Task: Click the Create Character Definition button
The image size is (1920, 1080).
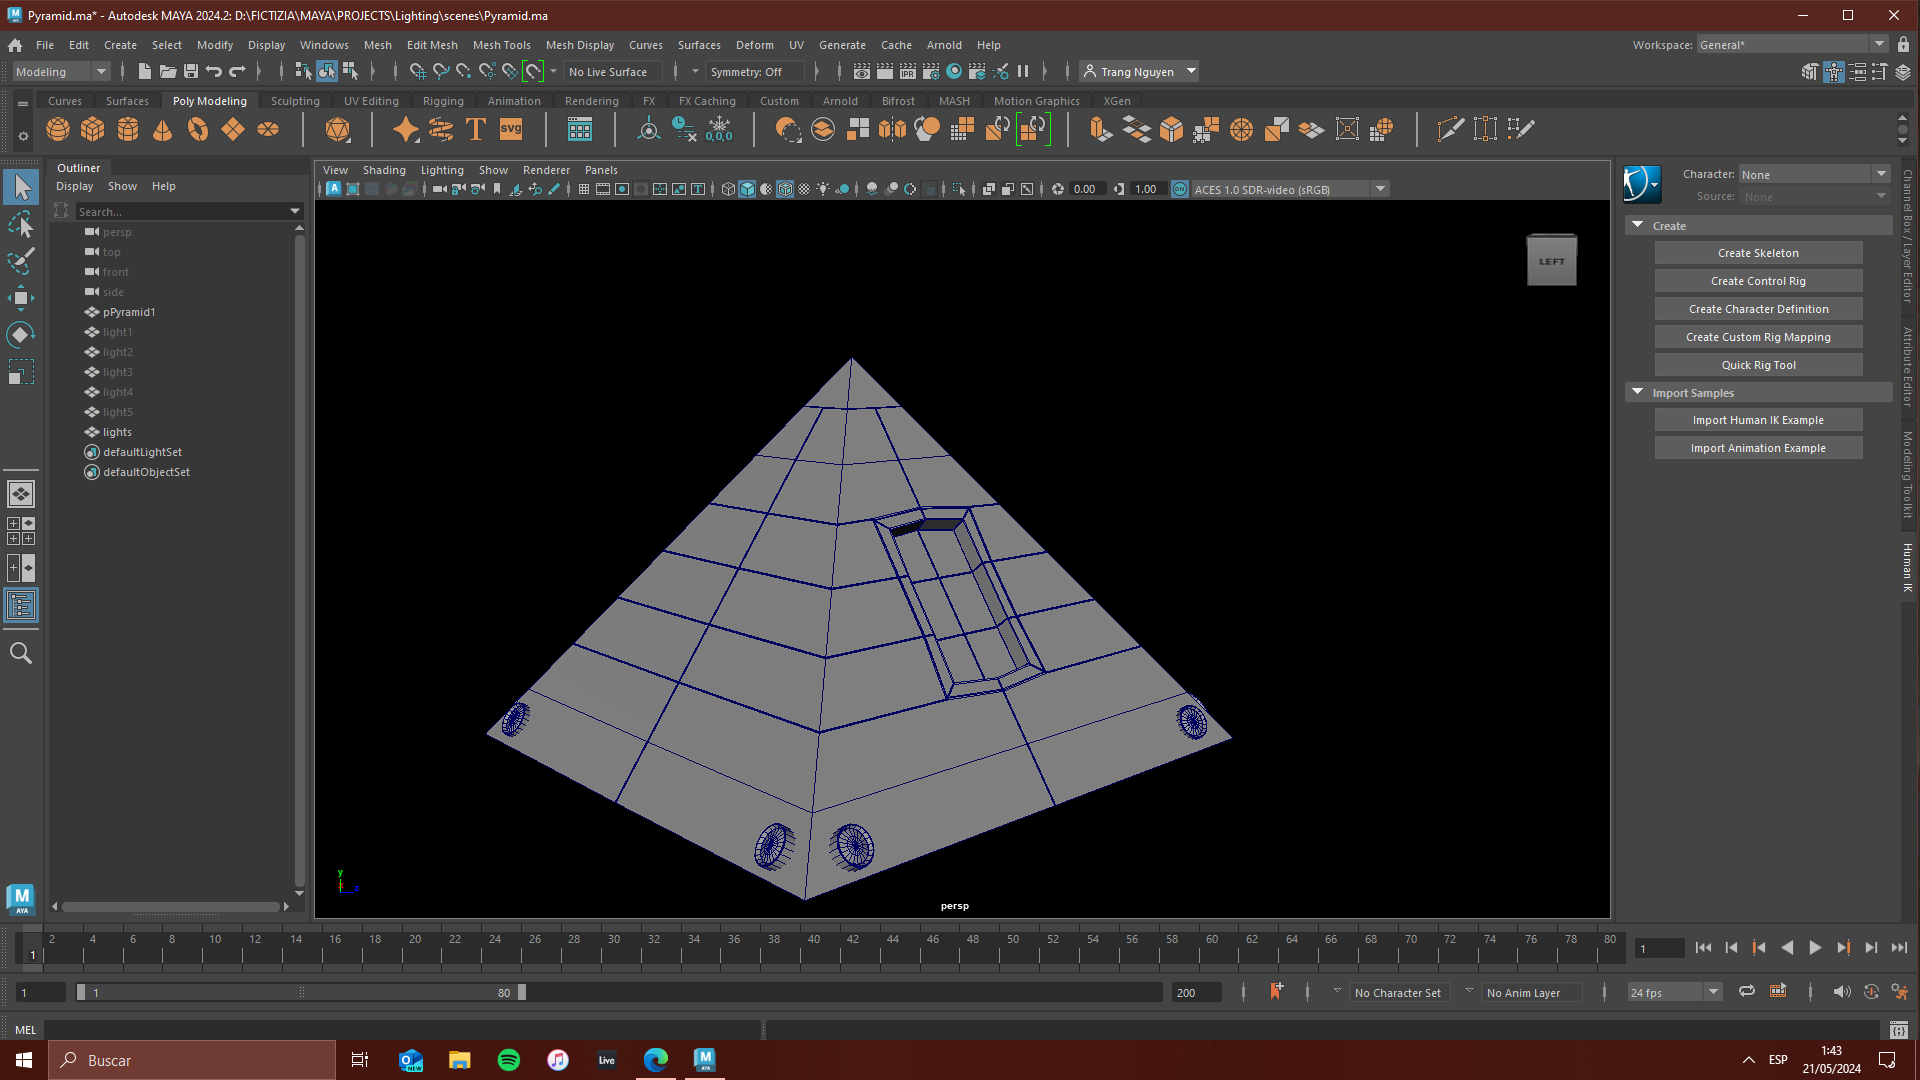Action: point(1758,309)
